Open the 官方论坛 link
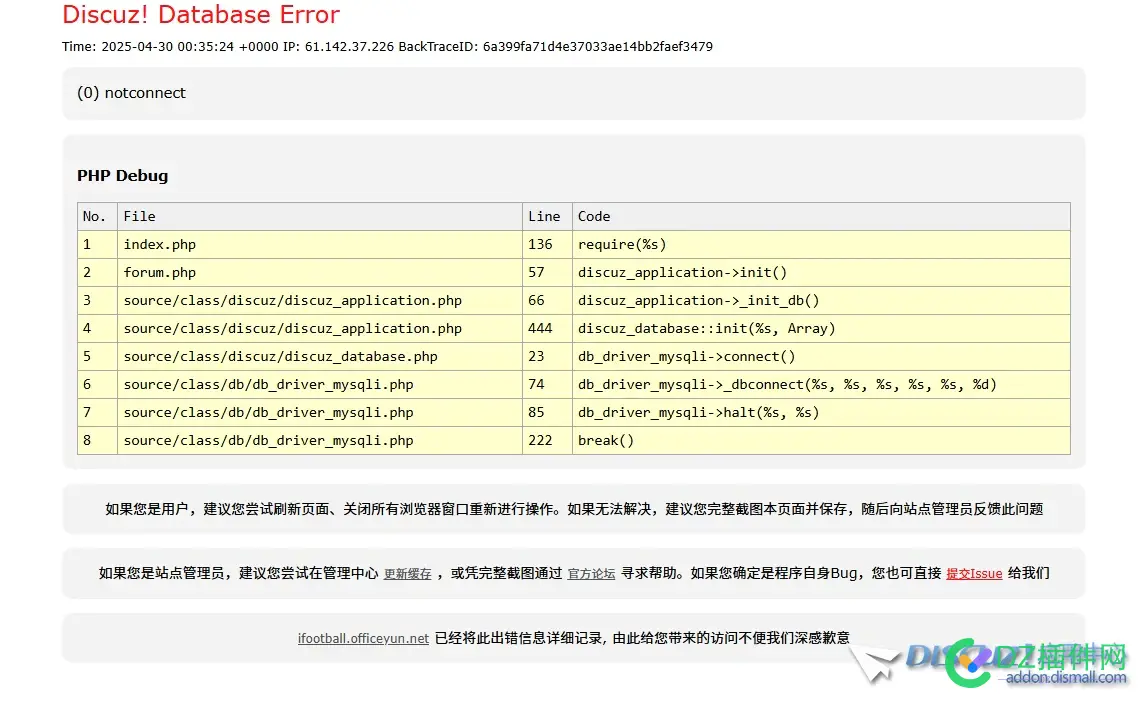Screen dimensions: 1145x703 pyautogui.click(x=591, y=574)
